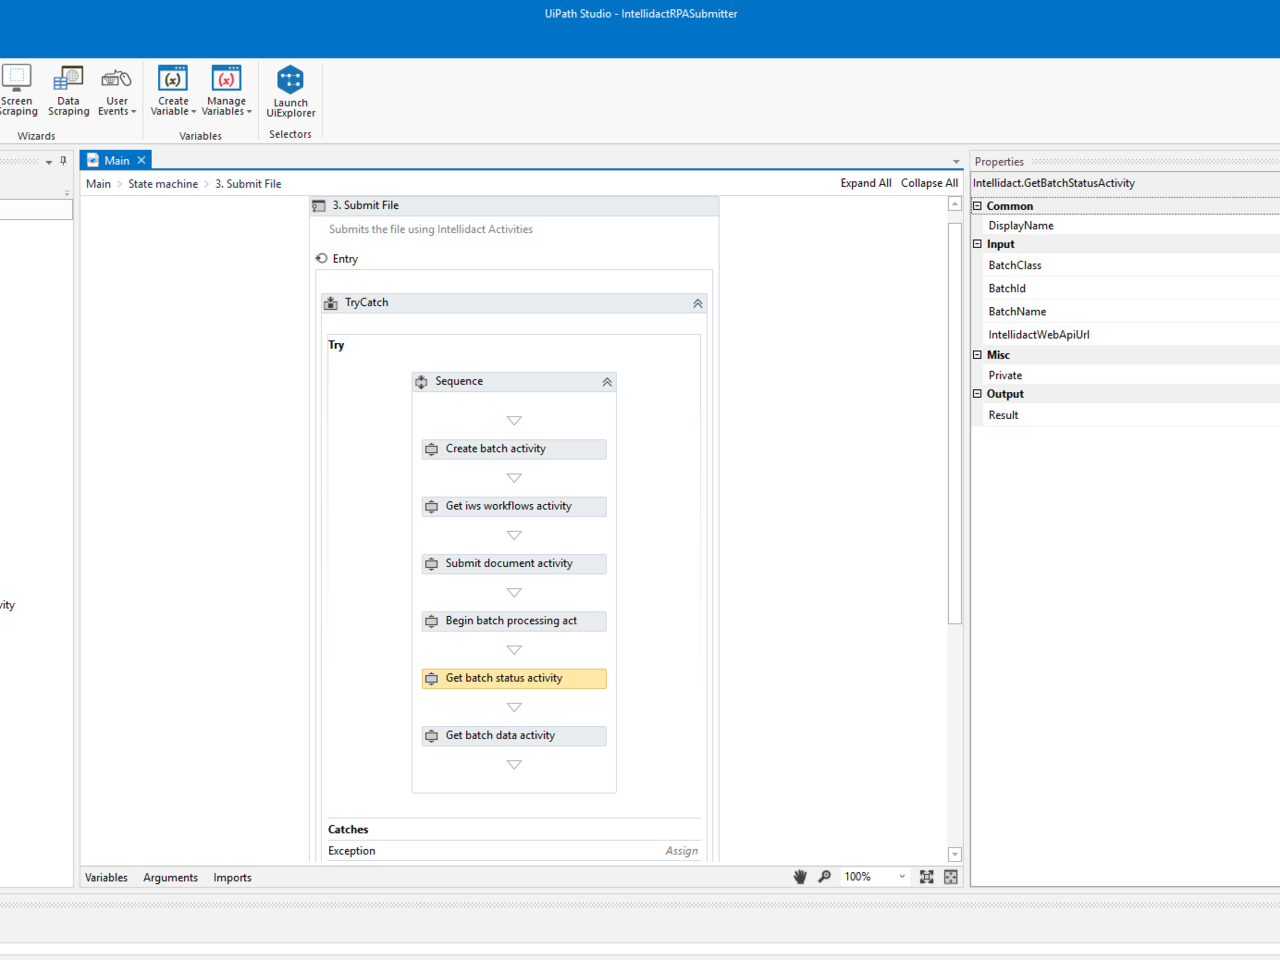
Task: Collapse the Misc properties section
Action: pos(978,355)
